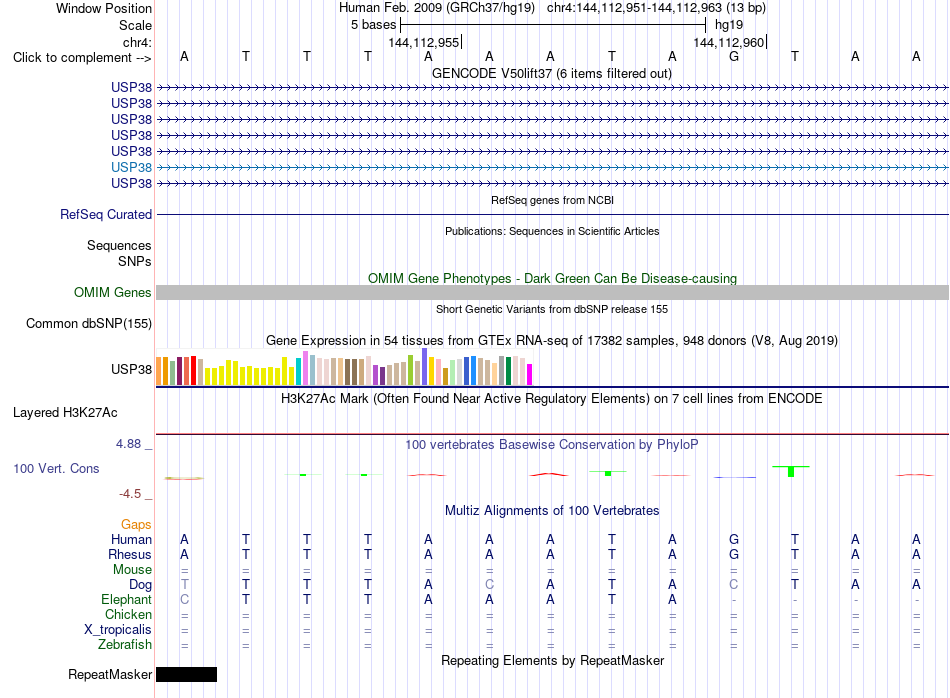The width and height of the screenshot is (950, 698).
Task: Click the USP38 label beside the GTEx bar chart
Action: [x=131, y=369]
